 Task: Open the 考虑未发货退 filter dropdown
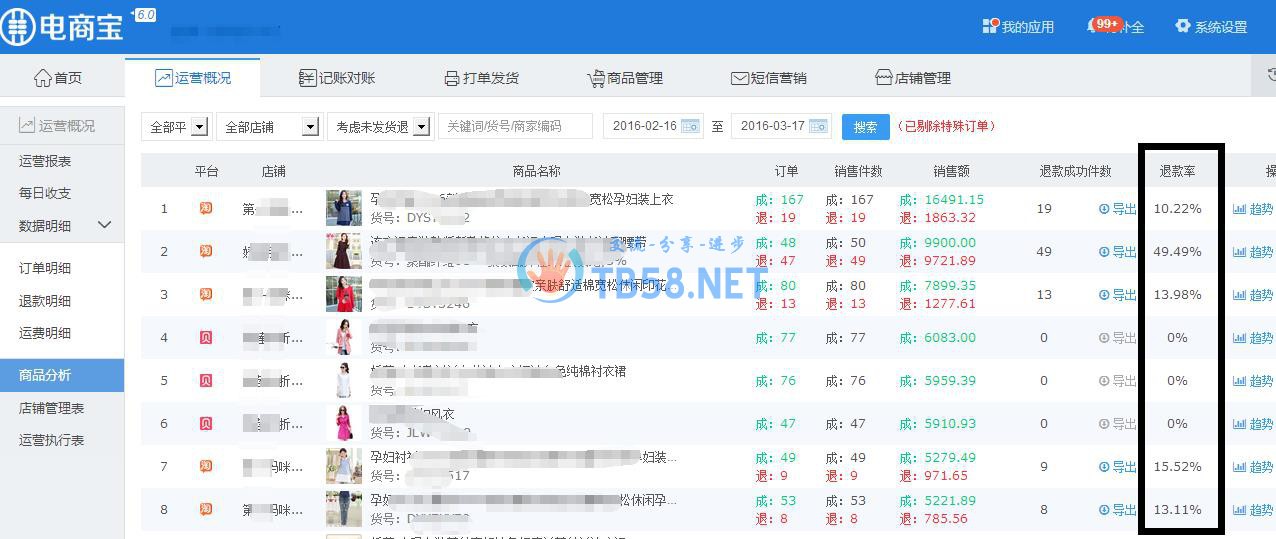point(421,127)
